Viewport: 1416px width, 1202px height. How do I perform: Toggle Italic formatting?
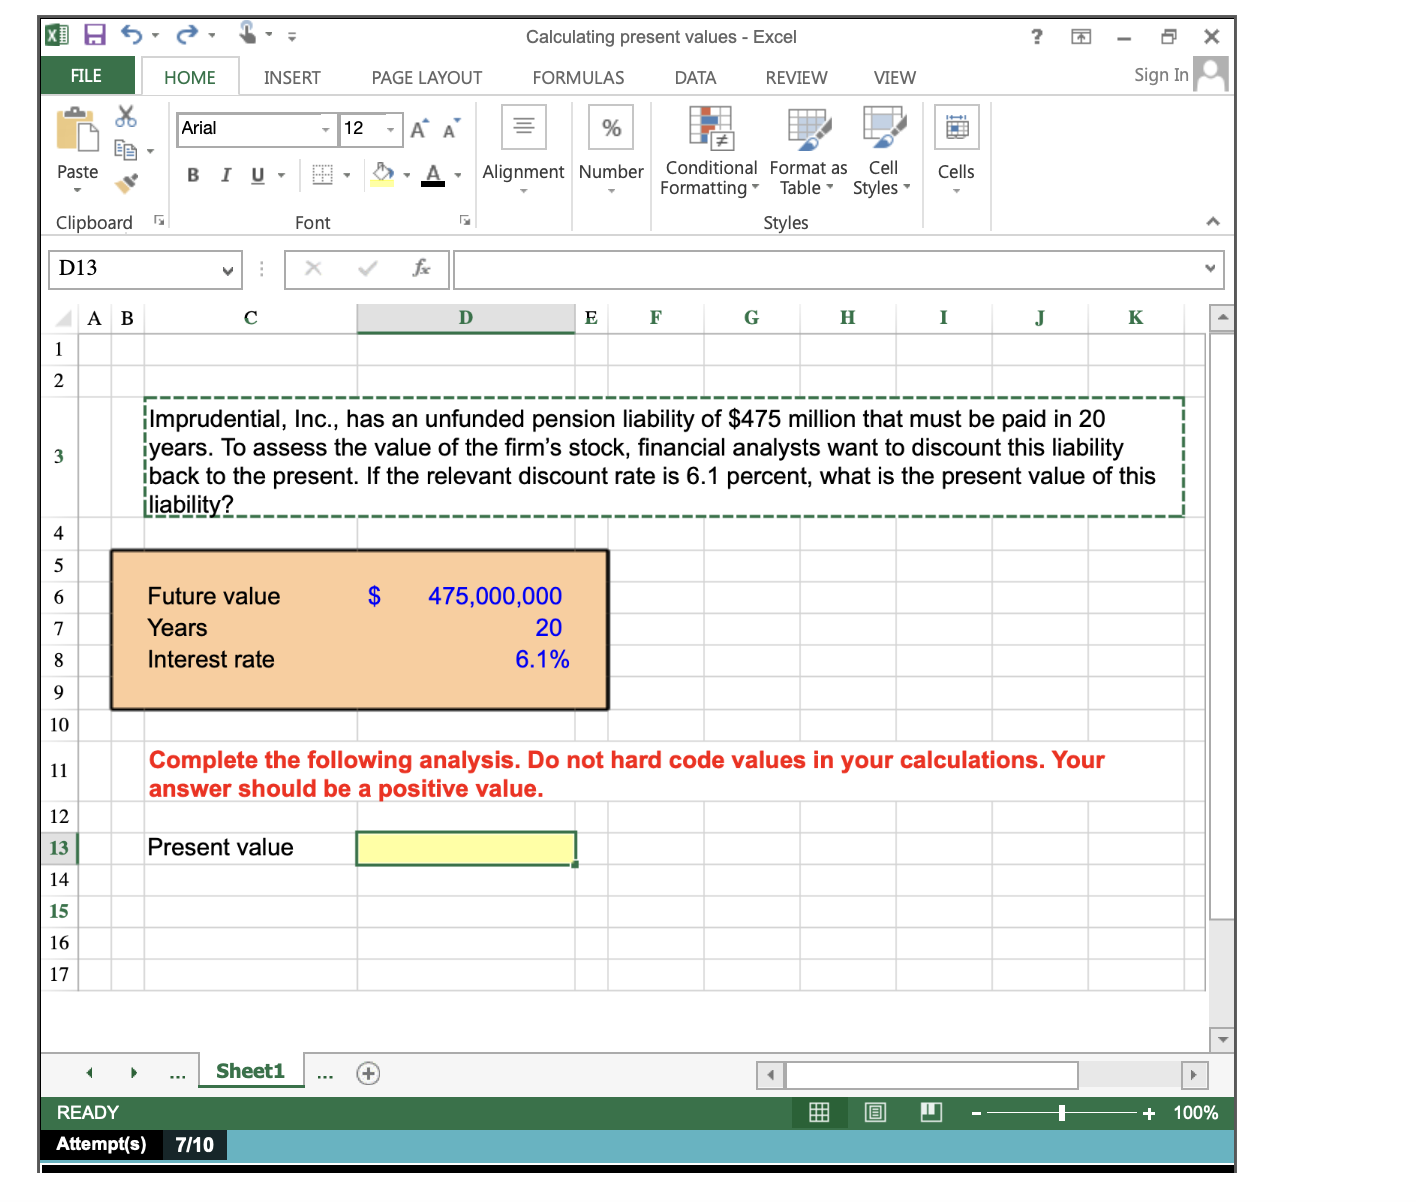point(226,175)
